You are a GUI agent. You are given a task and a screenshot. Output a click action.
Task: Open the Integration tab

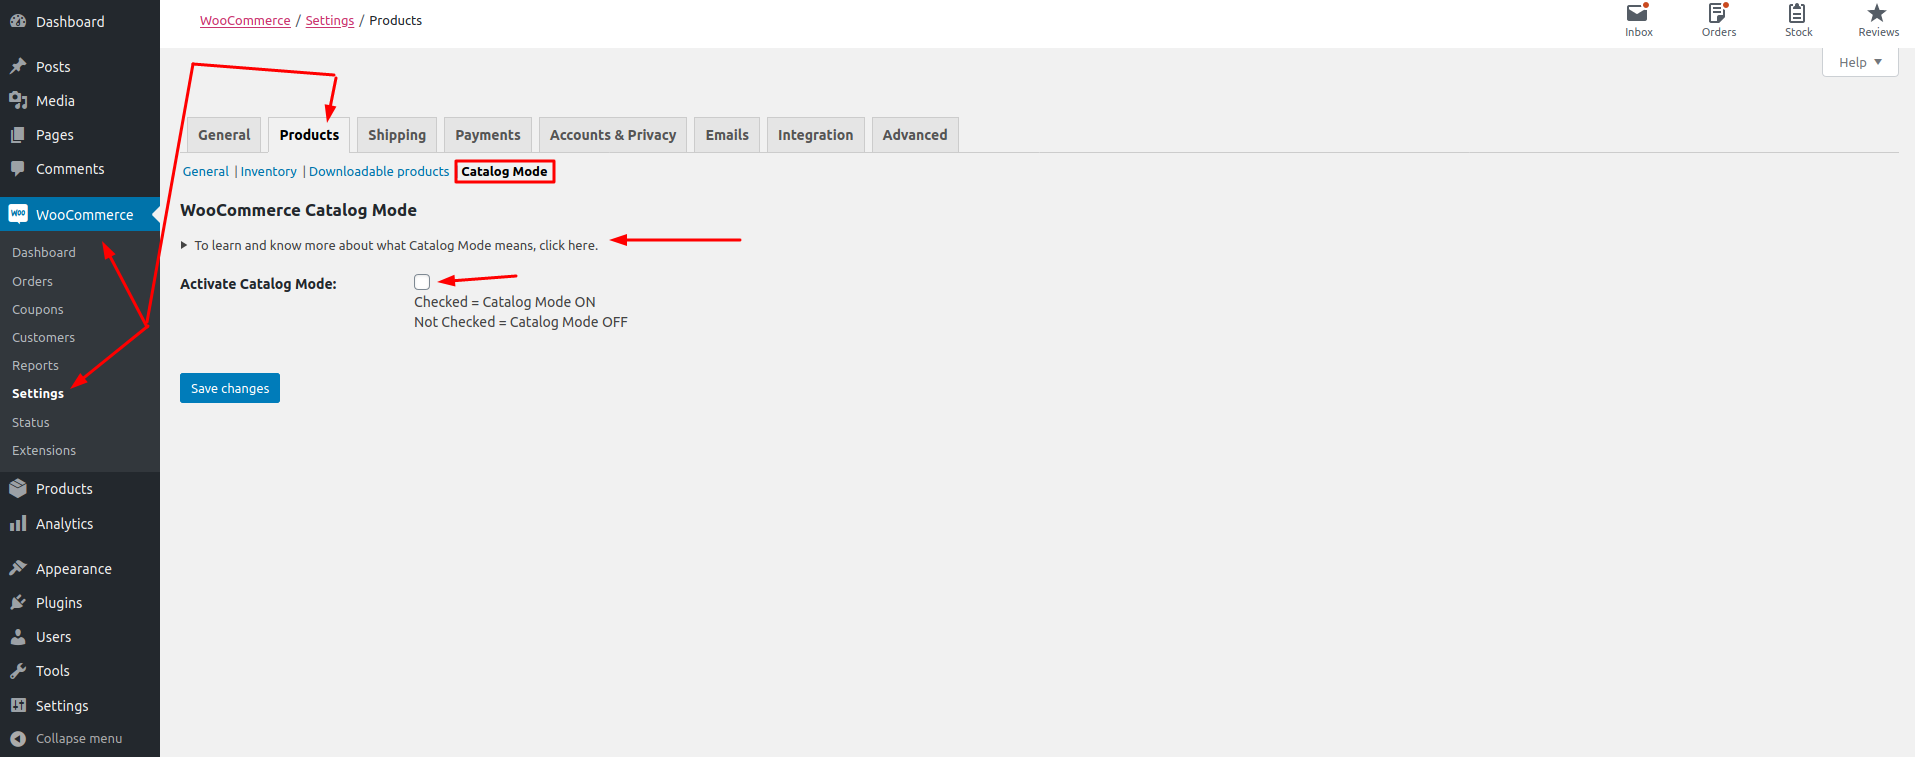(815, 135)
